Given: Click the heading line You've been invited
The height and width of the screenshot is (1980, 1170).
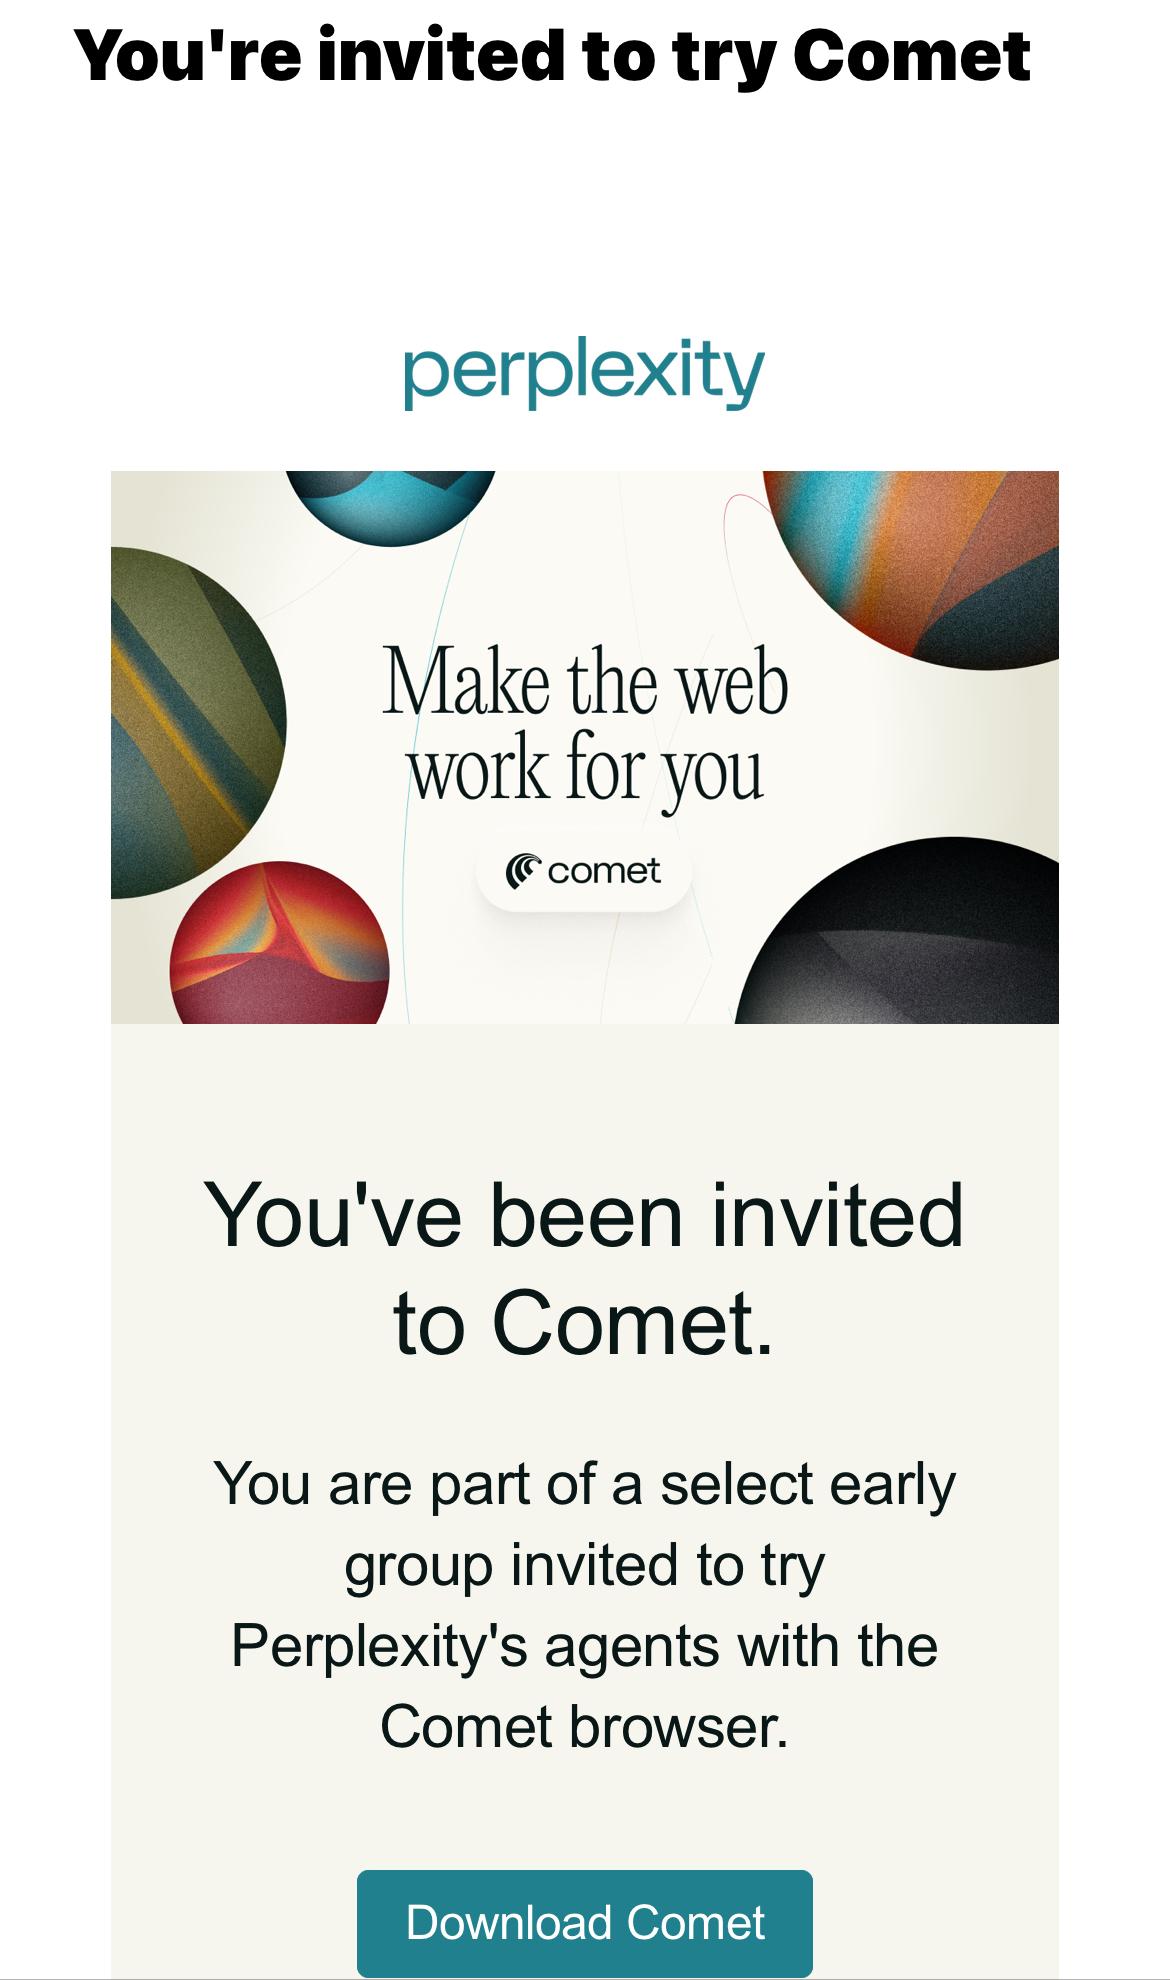Looking at the screenshot, I should [584, 1217].
